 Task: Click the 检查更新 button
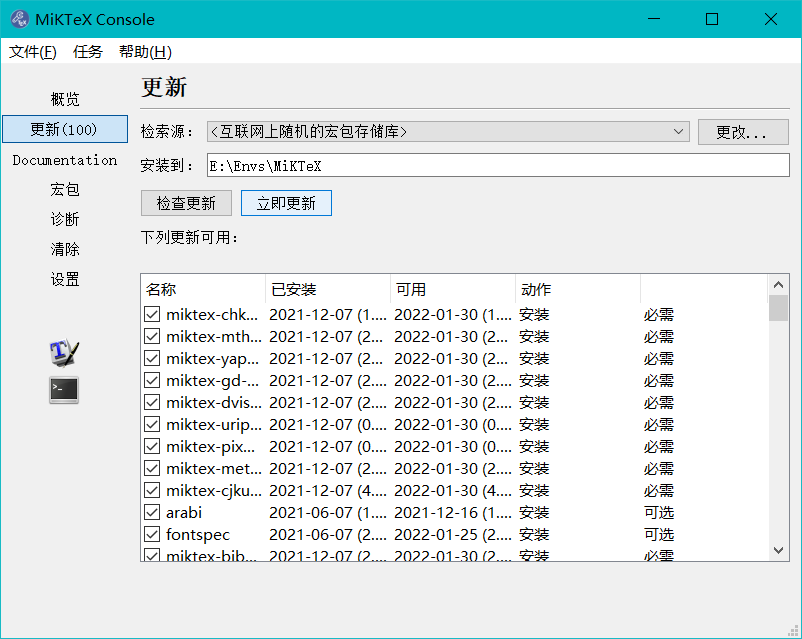tap(186, 202)
